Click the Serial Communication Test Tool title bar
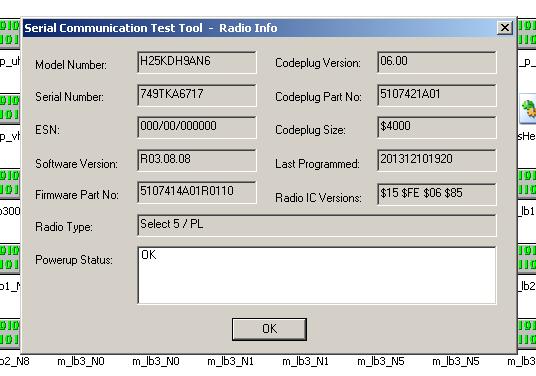Screen dimensions: 536x376 point(260,28)
